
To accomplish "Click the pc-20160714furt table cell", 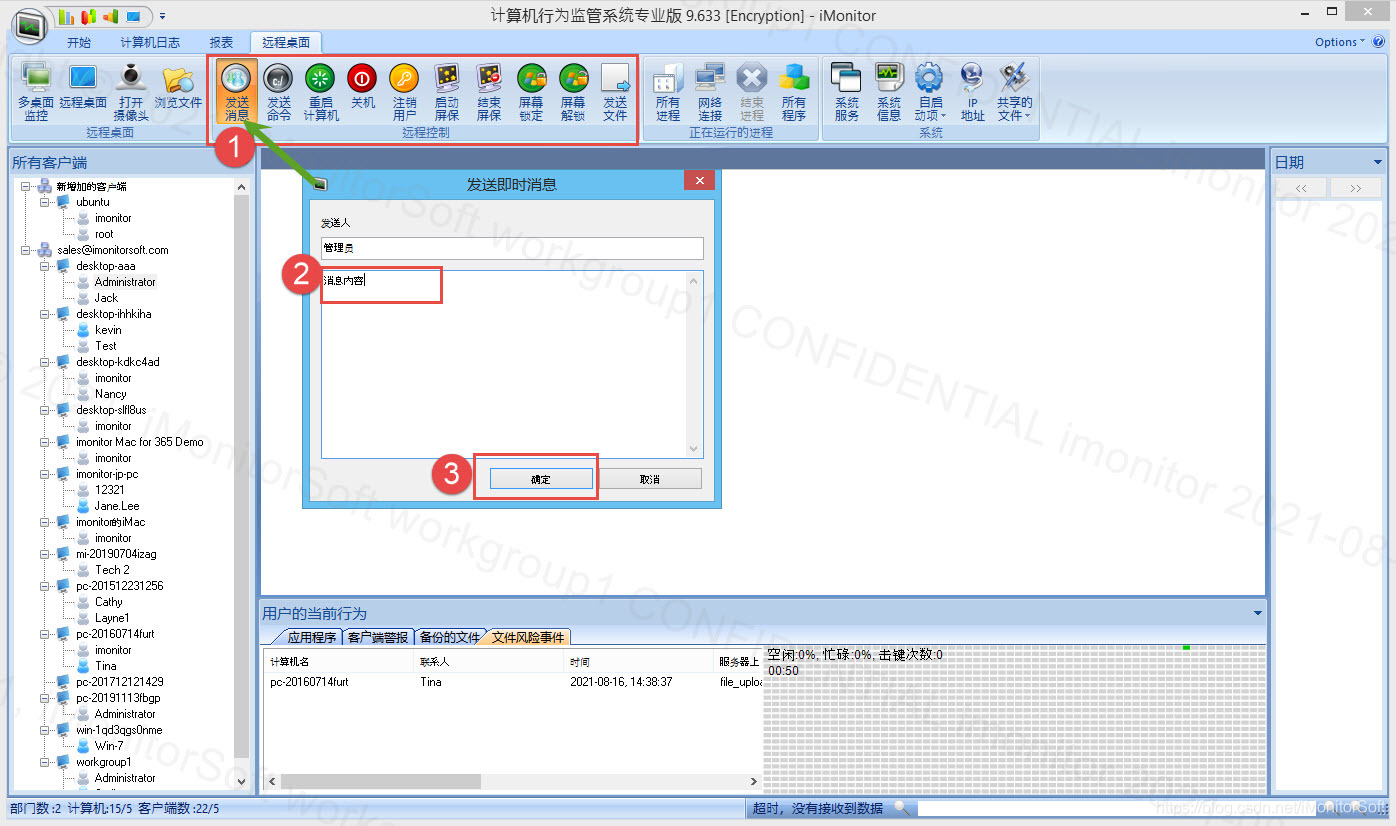I will (x=309, y=682).
